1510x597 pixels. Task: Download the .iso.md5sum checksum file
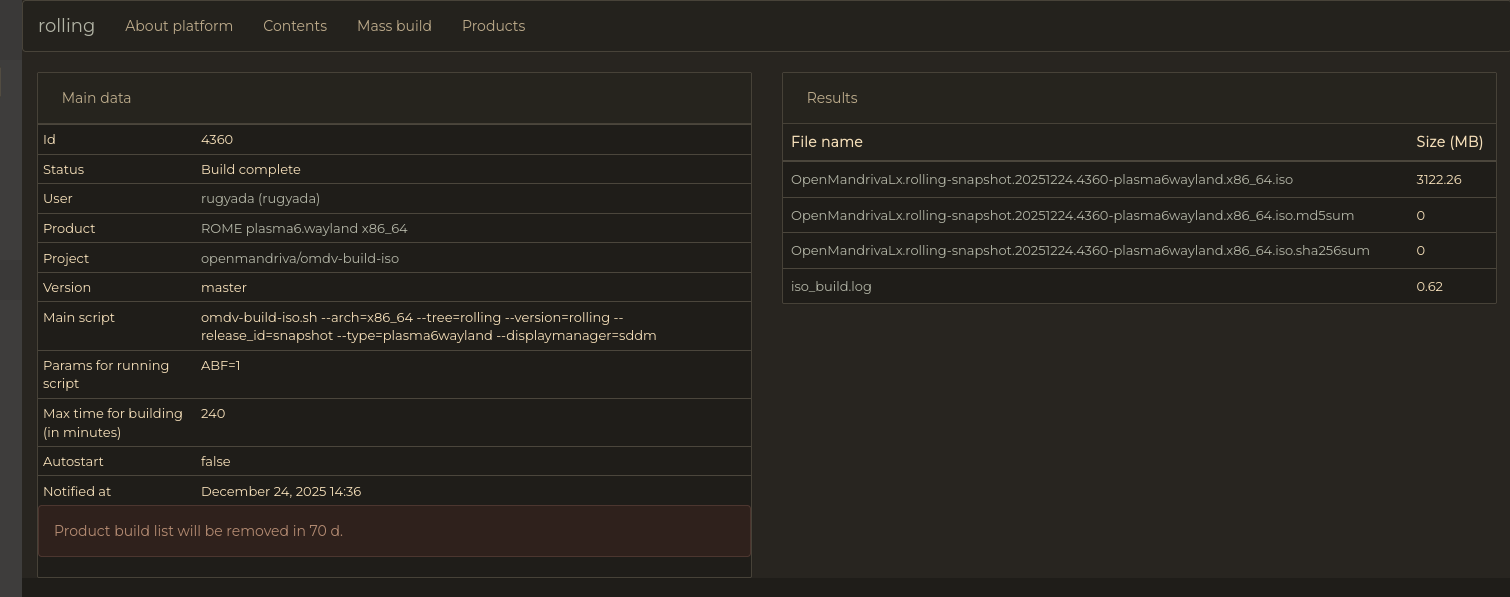1072,216
